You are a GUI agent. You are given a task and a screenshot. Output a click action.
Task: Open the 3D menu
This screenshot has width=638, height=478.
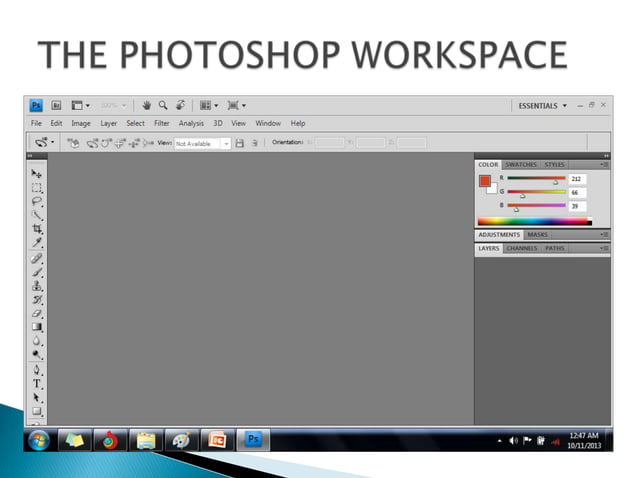pos(218,123)
